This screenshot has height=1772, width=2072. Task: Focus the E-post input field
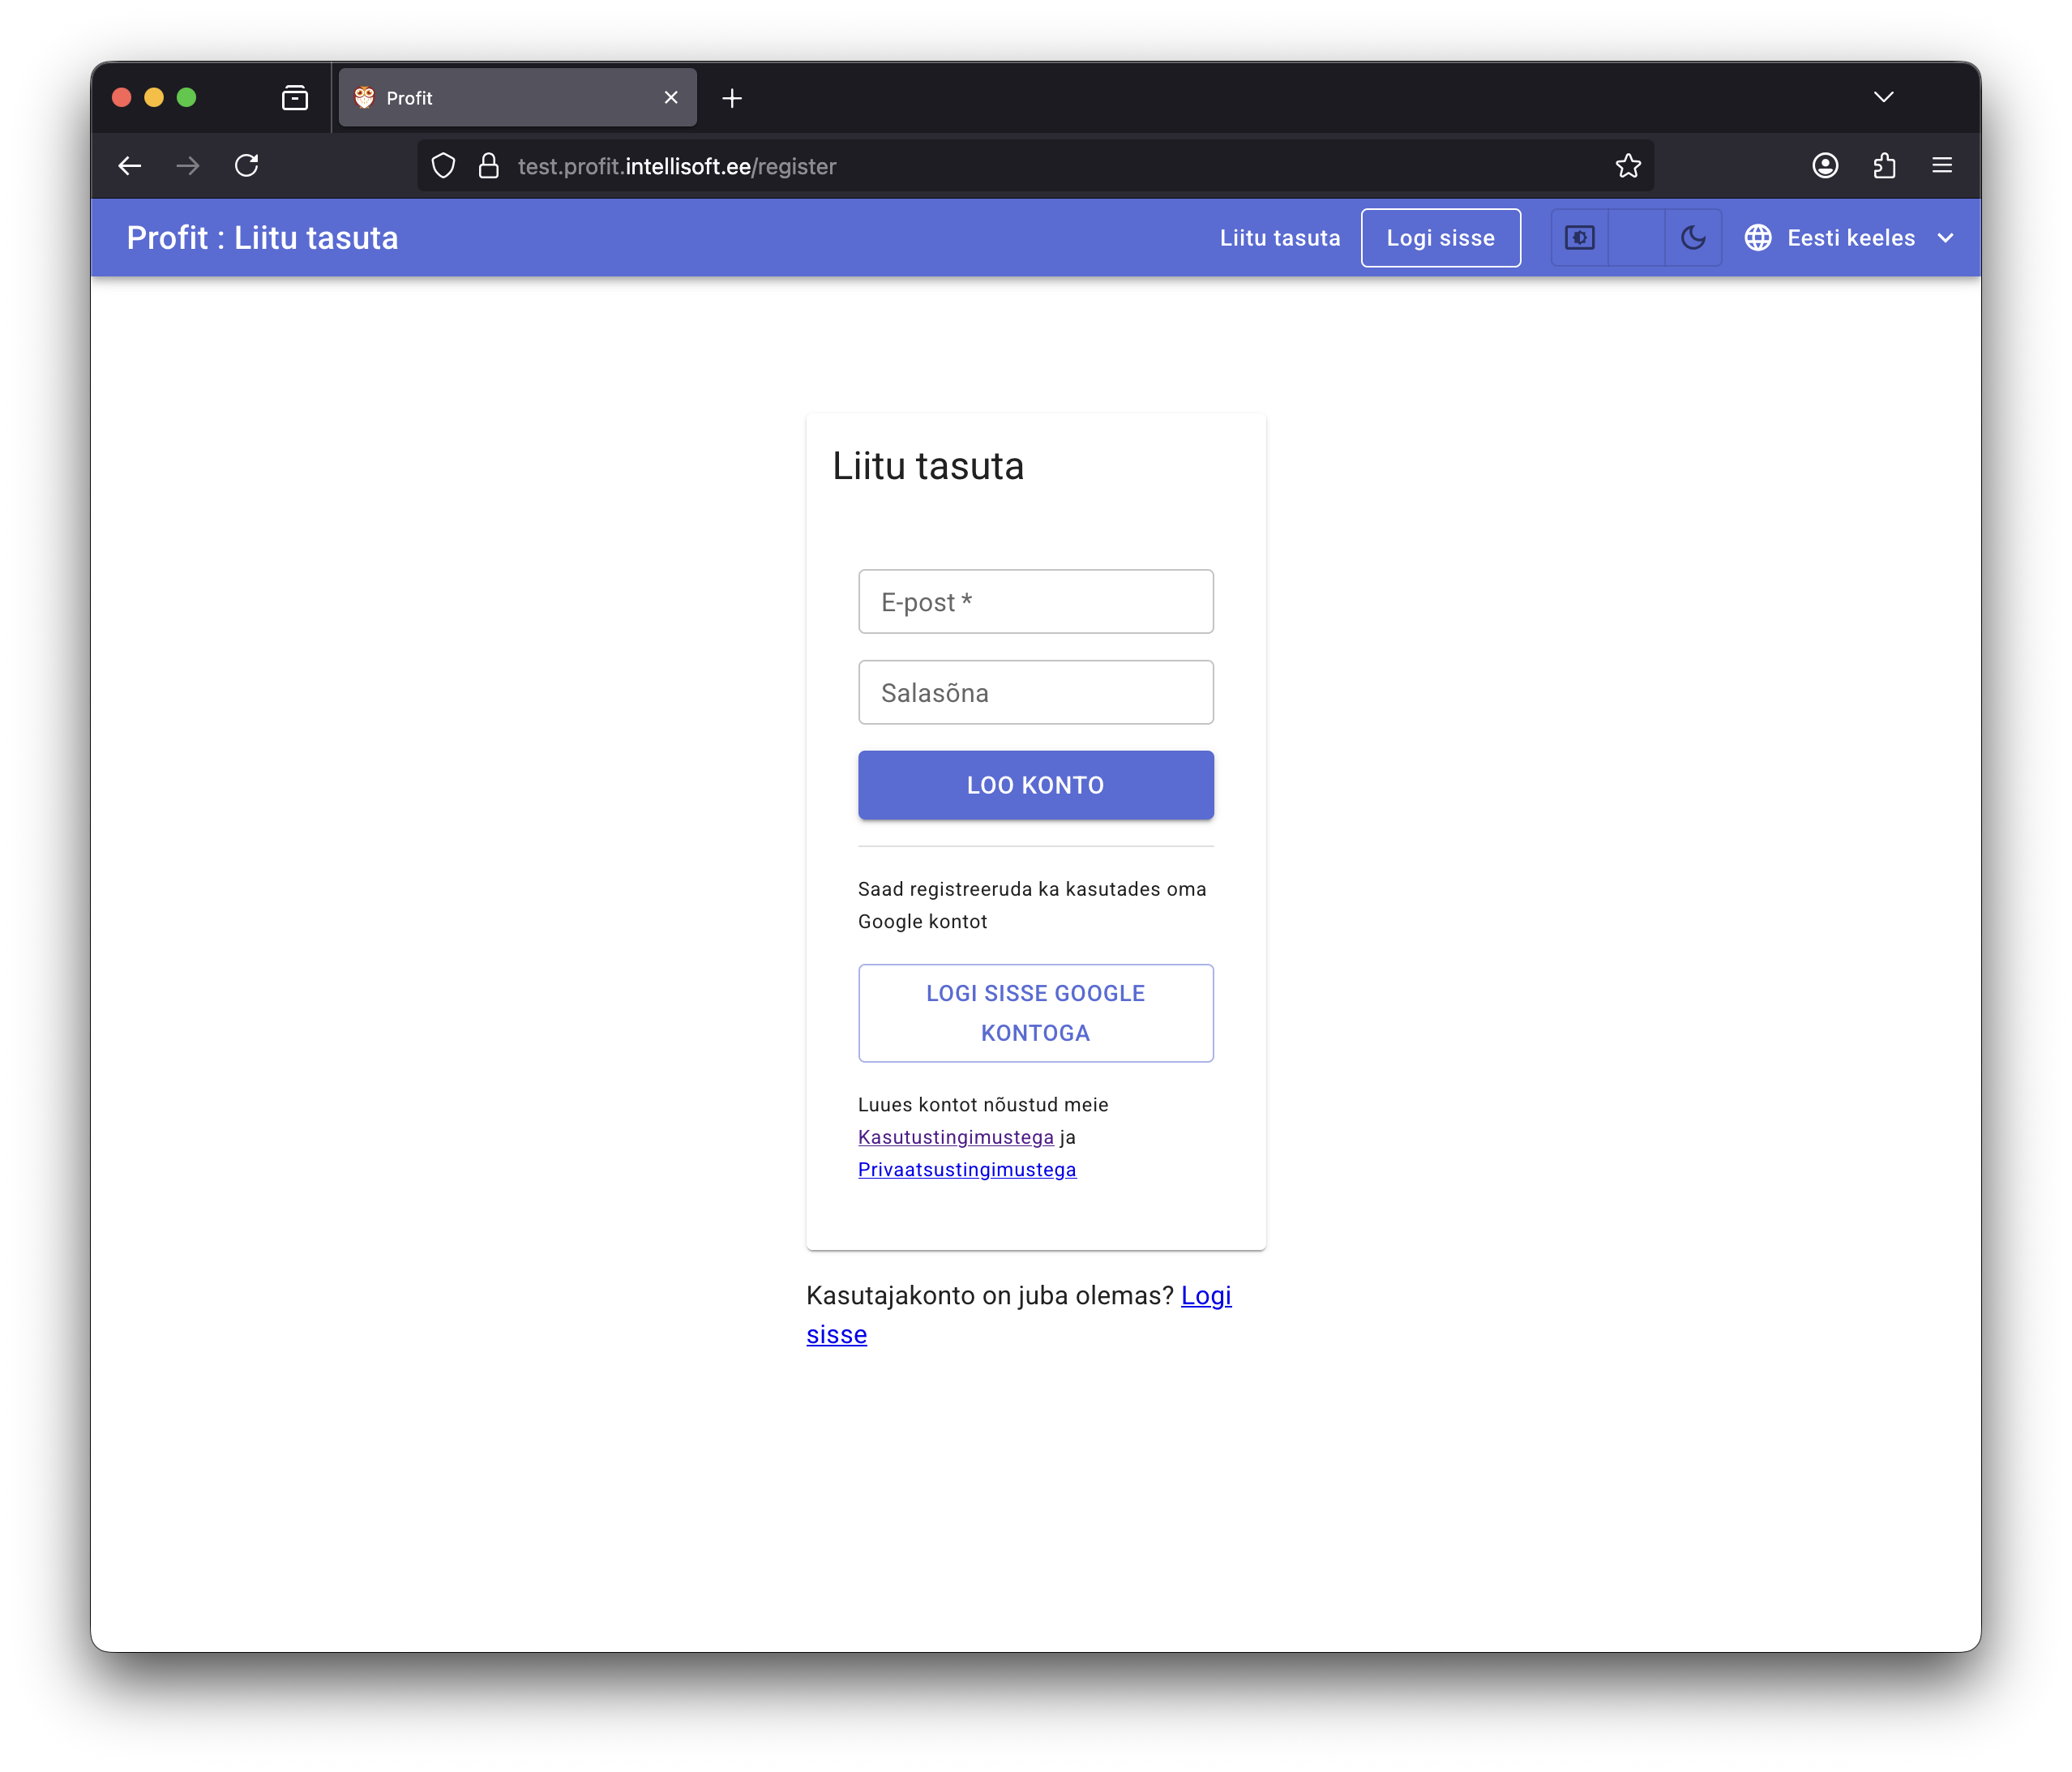pyautogui.click(x=1035, y=602)
